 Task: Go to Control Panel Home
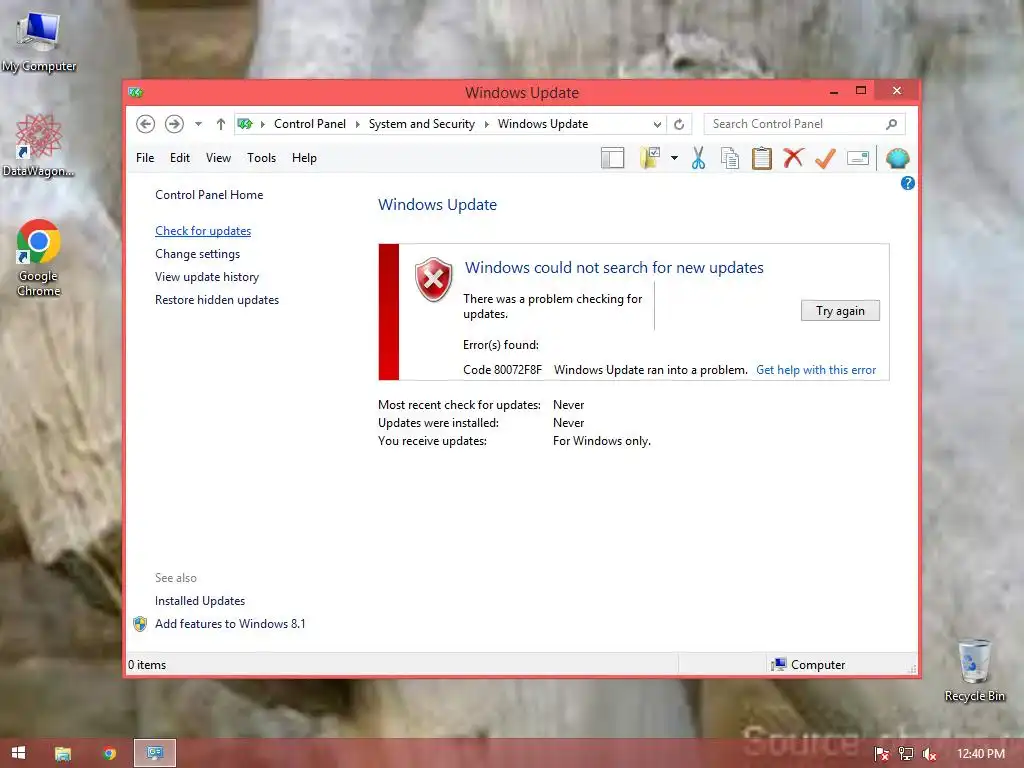[209, 195]
